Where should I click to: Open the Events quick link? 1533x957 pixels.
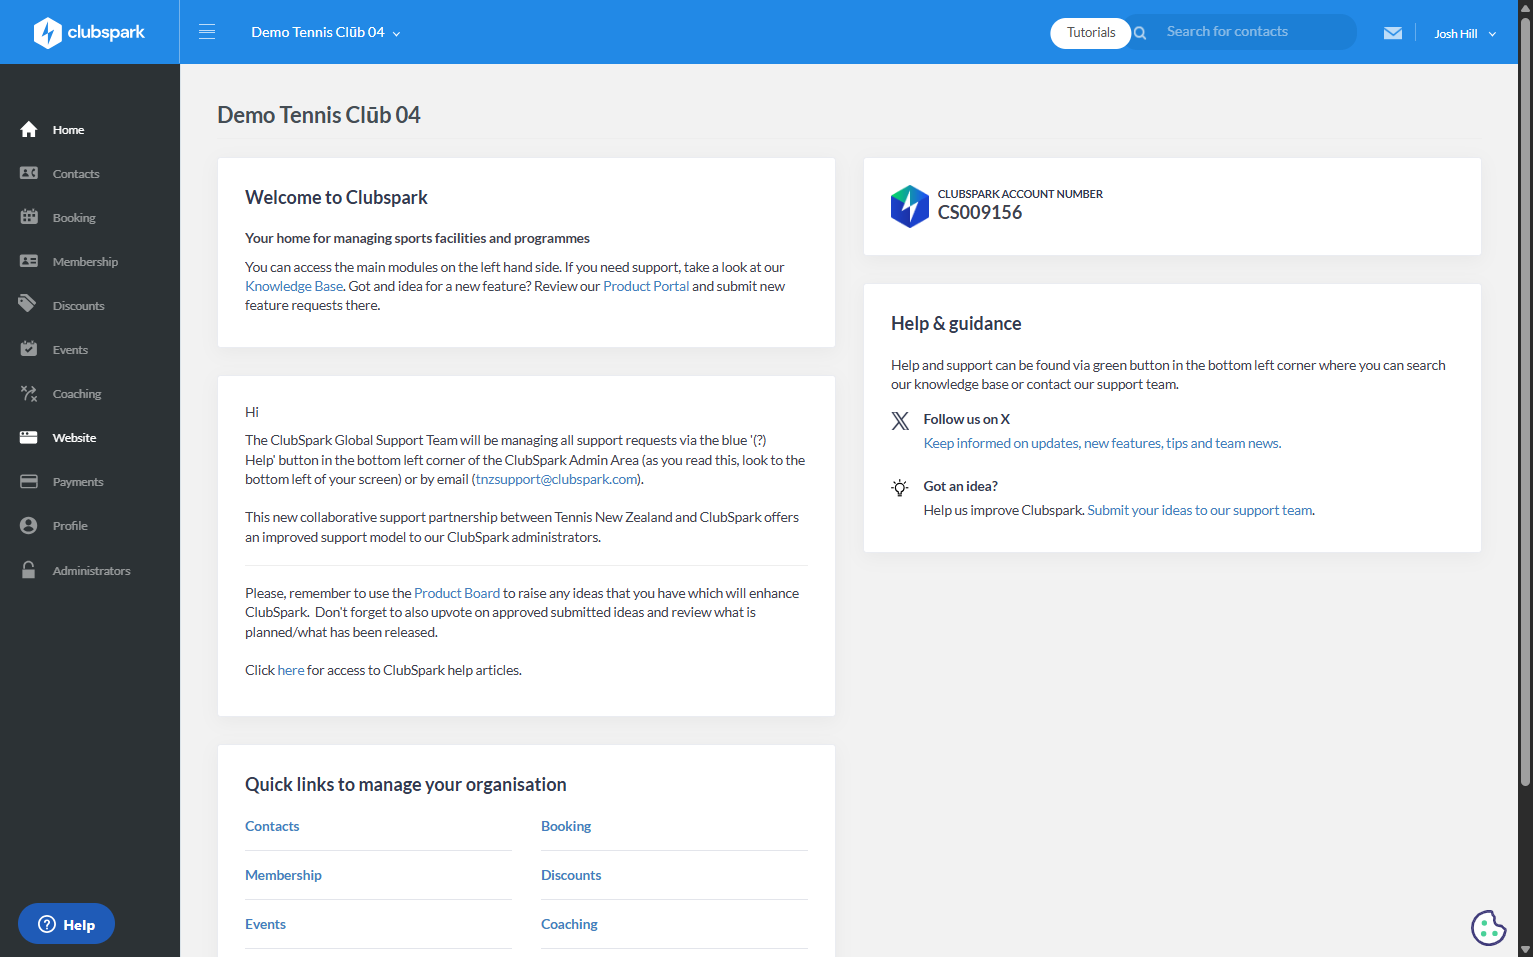[265, 924]
